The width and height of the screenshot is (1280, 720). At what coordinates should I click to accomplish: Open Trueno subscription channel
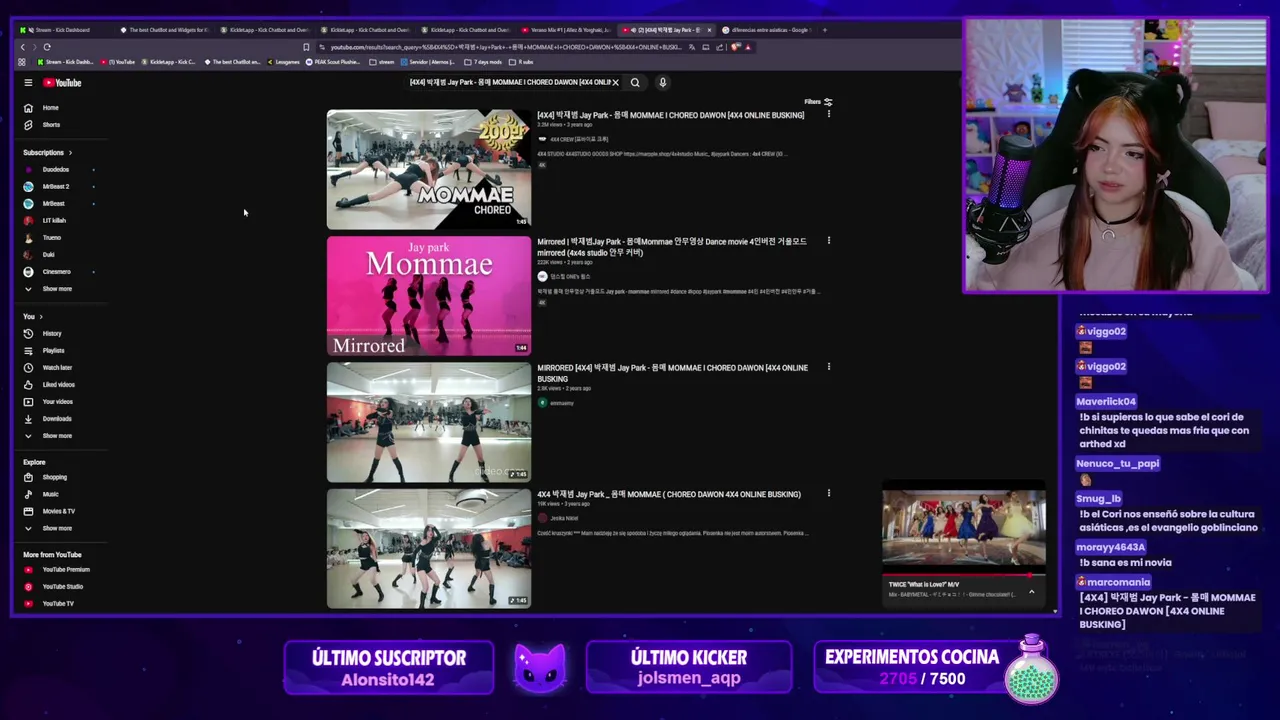tap(43, 238)
